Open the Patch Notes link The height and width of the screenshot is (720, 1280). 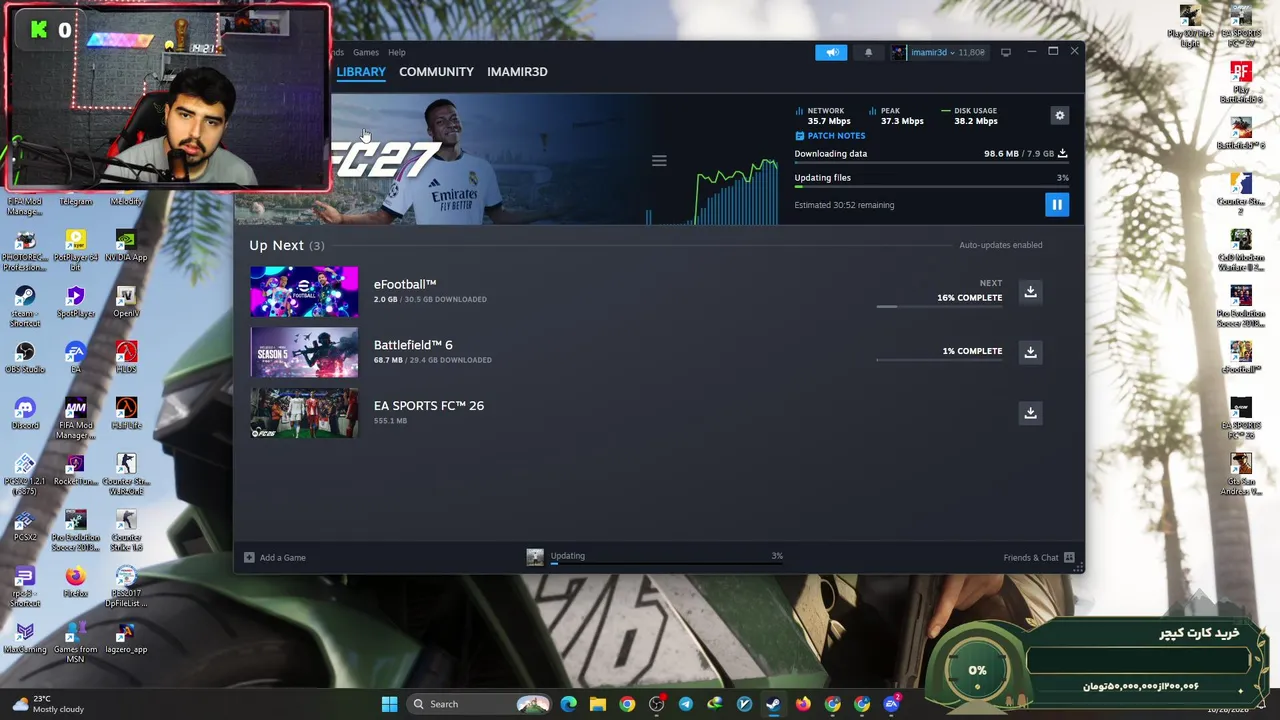[x=830, y=136]
